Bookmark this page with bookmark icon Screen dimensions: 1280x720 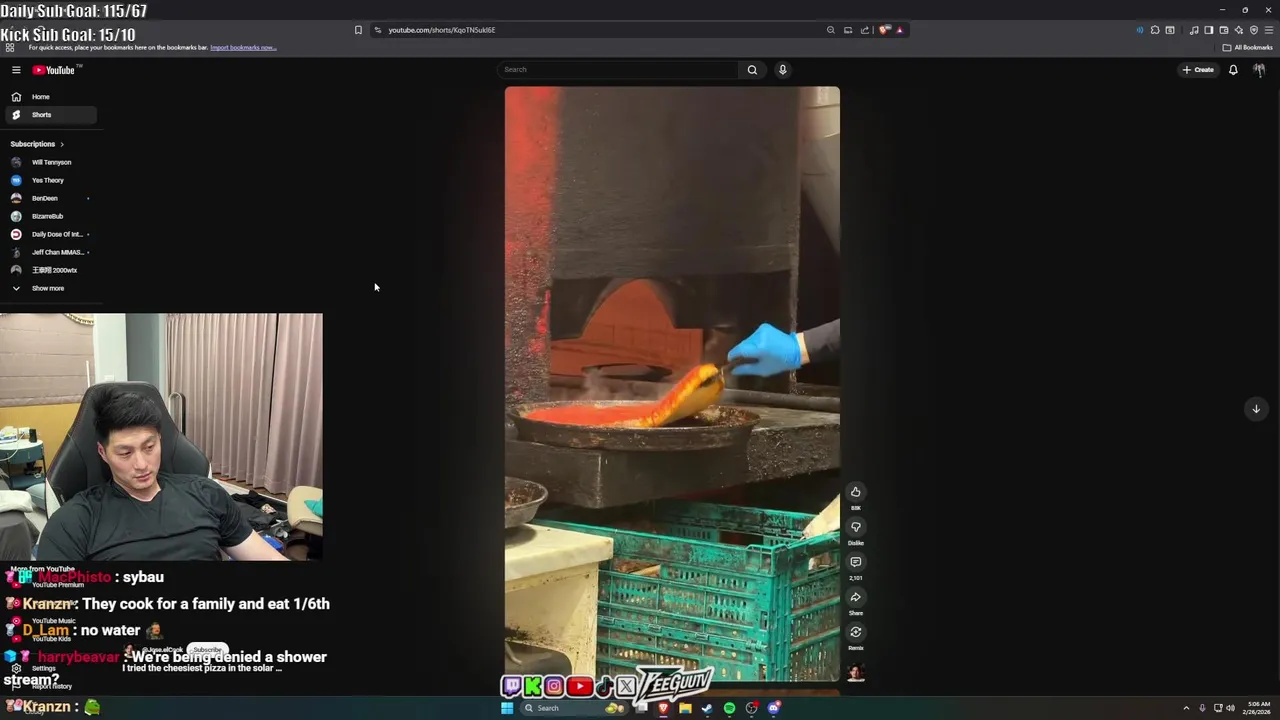pos(358,30)
